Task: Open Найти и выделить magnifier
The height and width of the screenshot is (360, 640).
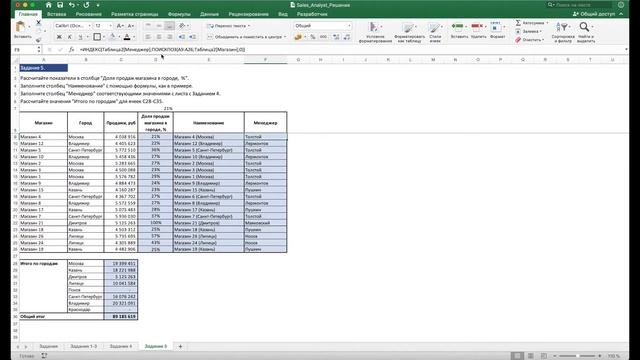Action: click(586, 32)
